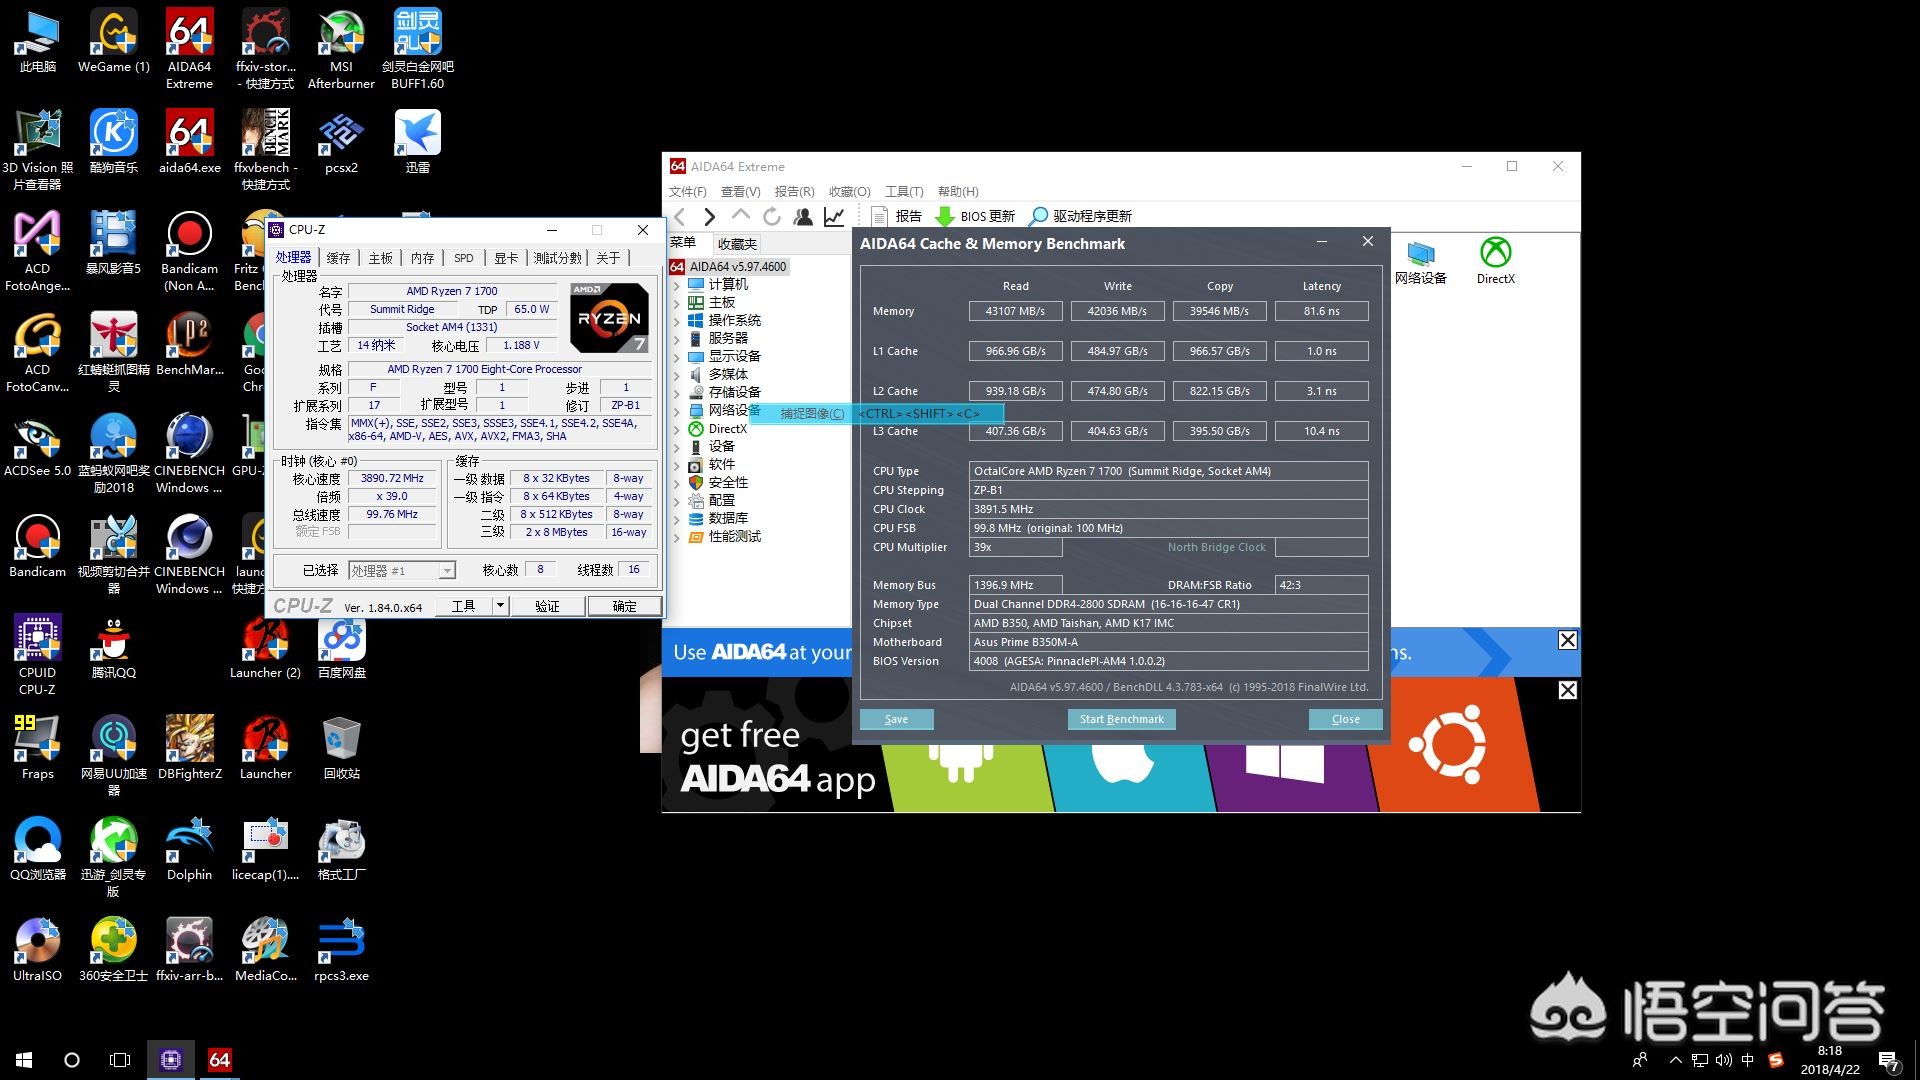Open the taskbar volume icon

click(1723, 1060)
